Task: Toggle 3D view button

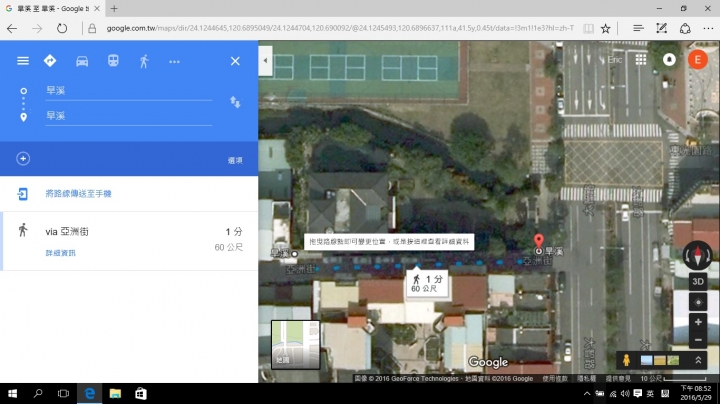Action: point(698,281)
